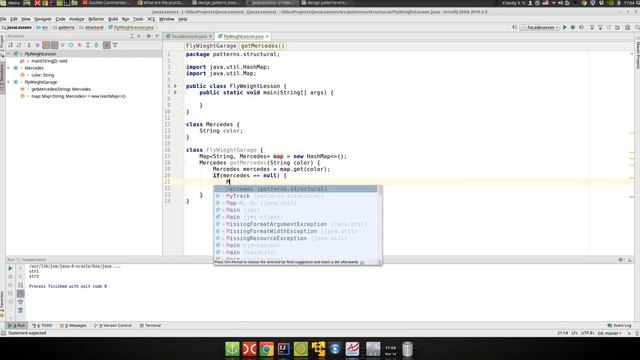Viewport: 640px width, 360px height.
Task: Select color: String field in Structure
Action: click(42, 75)
